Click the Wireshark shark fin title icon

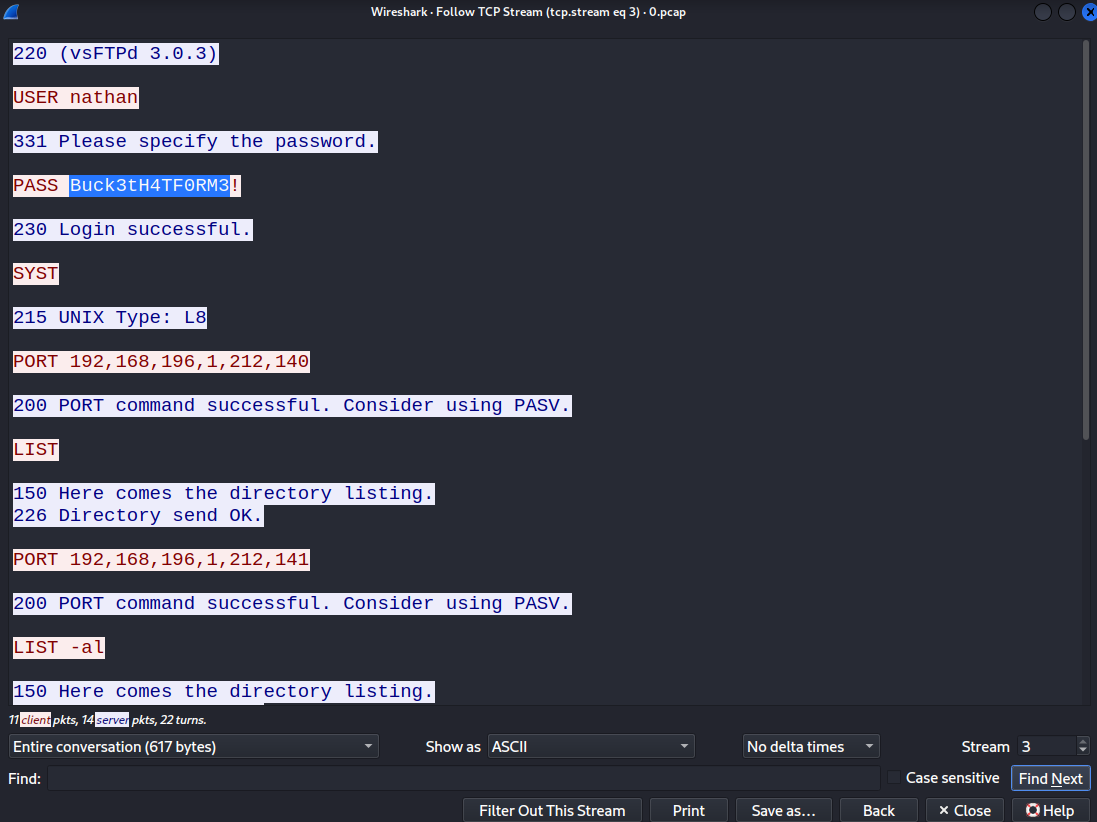(10, 11)
